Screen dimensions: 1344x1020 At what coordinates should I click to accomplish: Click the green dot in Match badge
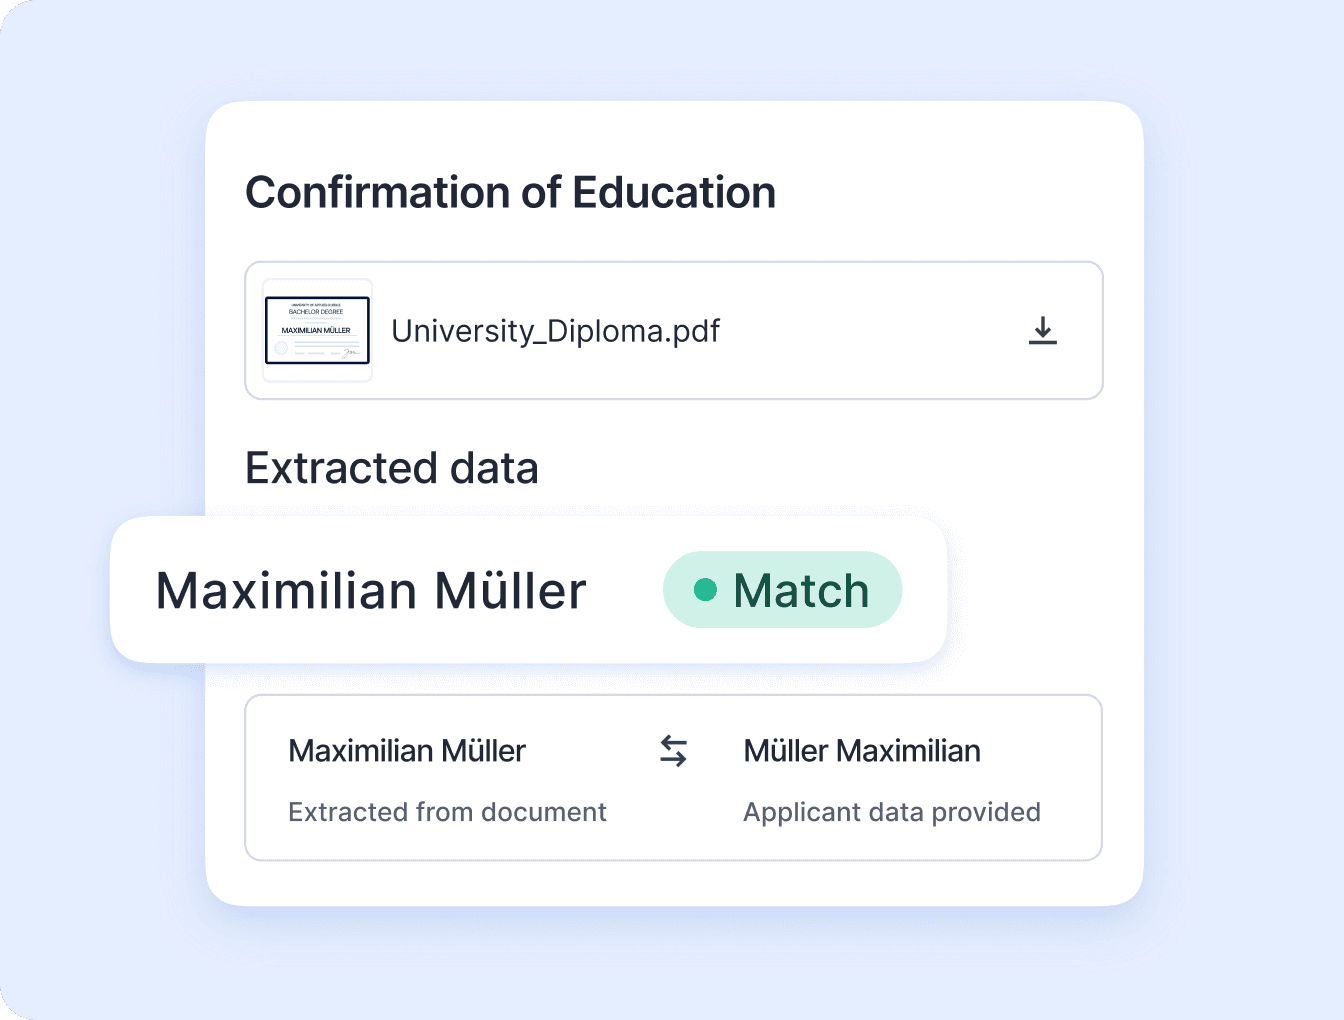[705, 590]
